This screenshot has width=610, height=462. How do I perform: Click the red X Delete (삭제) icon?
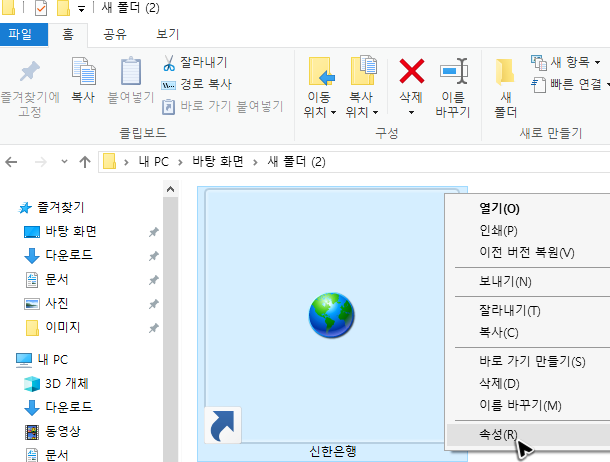tap(412, 72)
